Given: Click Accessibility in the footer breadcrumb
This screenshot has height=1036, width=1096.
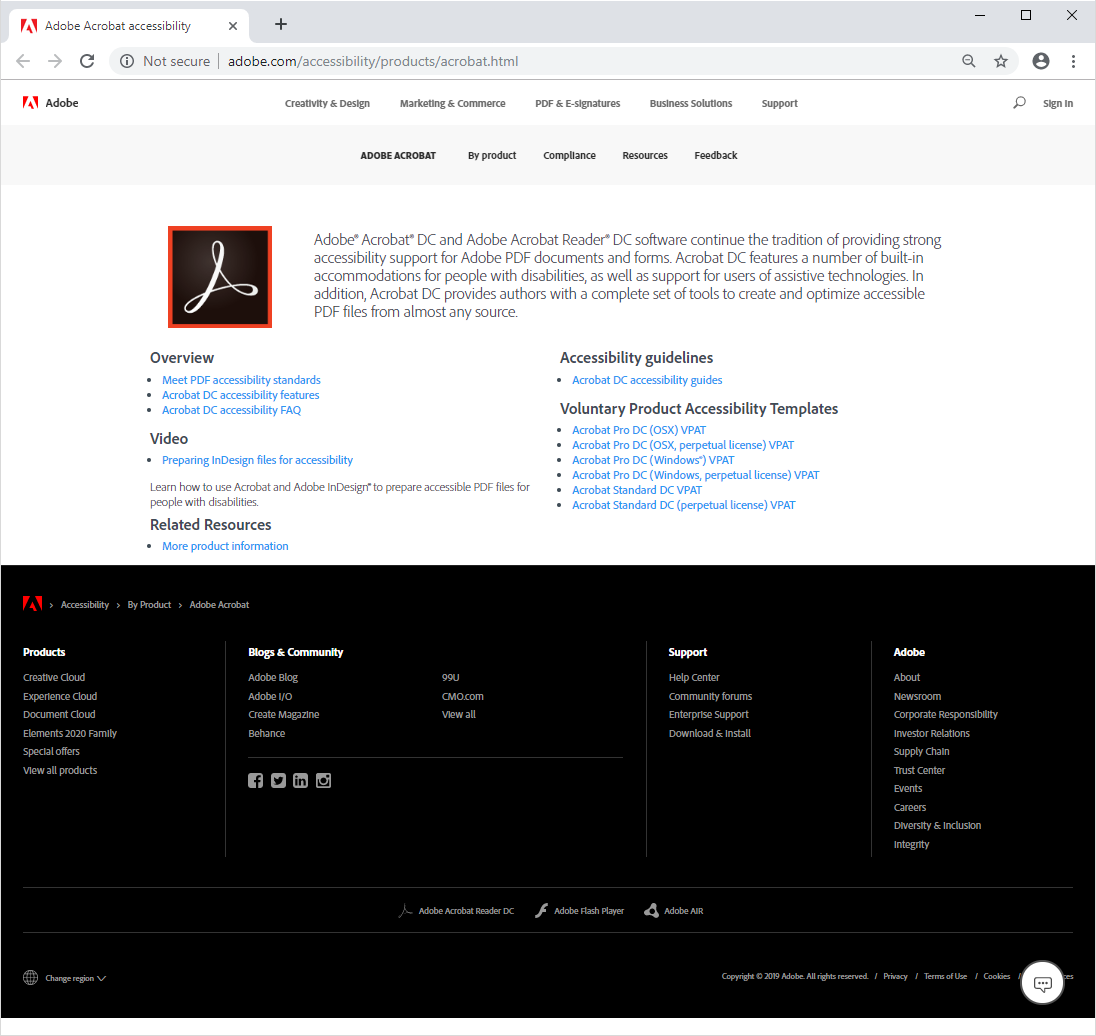Looking at the screenshot, I should 85,605.
